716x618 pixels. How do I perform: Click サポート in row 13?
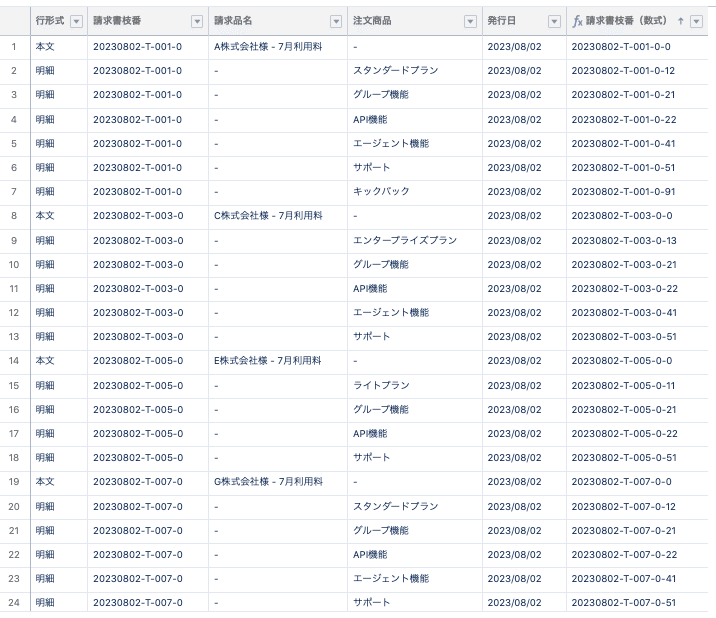pyautogui.click(x=371, y=337)
